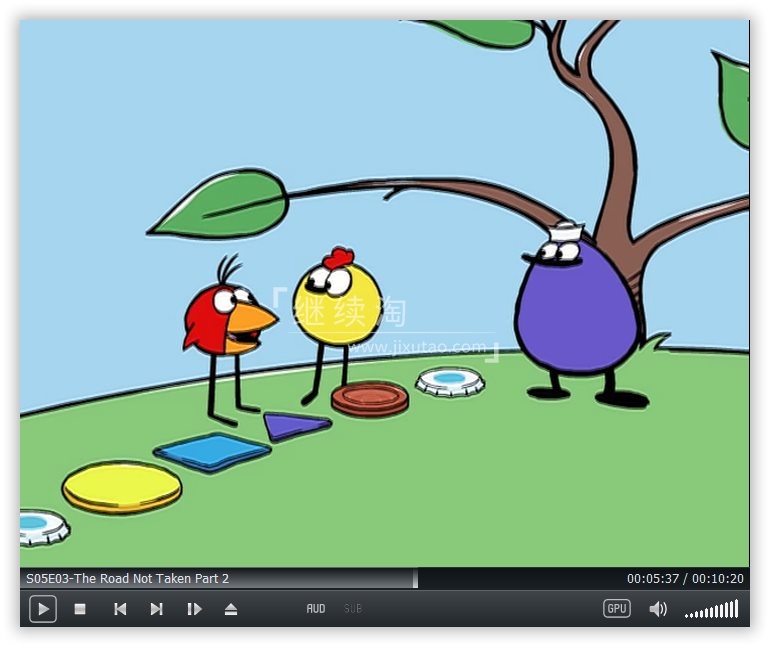Toggle GPU hardware acceleration
The image size is (770, 647).
tap(616, 609)
